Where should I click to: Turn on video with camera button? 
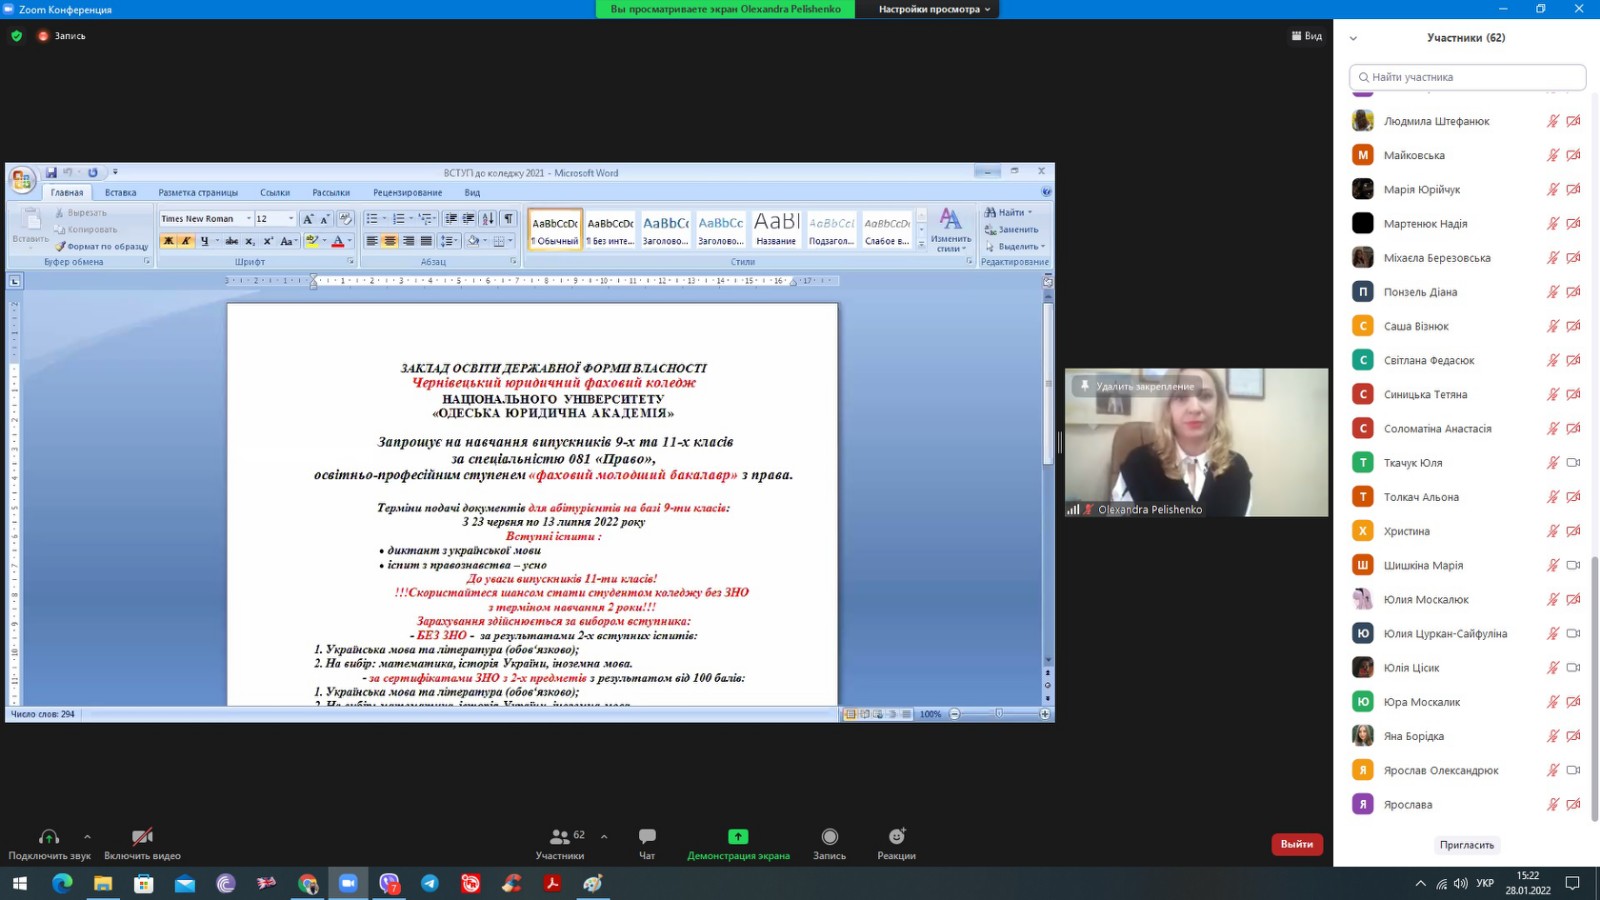142,842
